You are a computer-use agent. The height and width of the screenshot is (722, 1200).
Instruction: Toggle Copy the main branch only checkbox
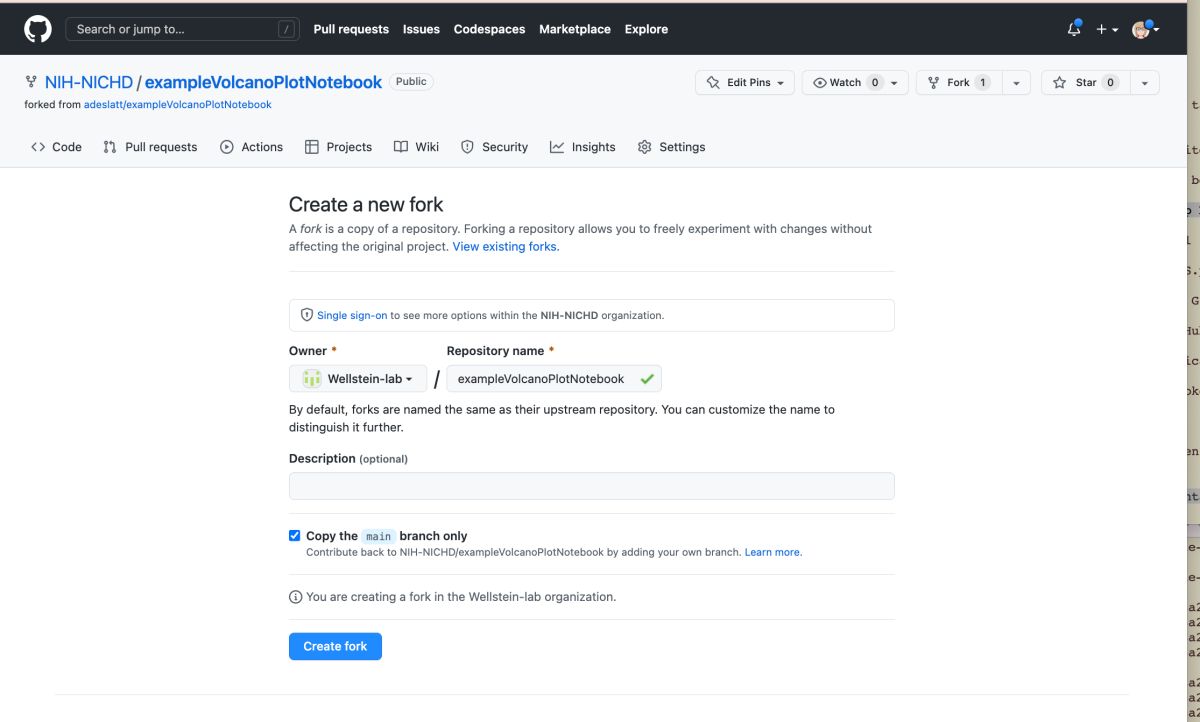(x=294, y=536)
